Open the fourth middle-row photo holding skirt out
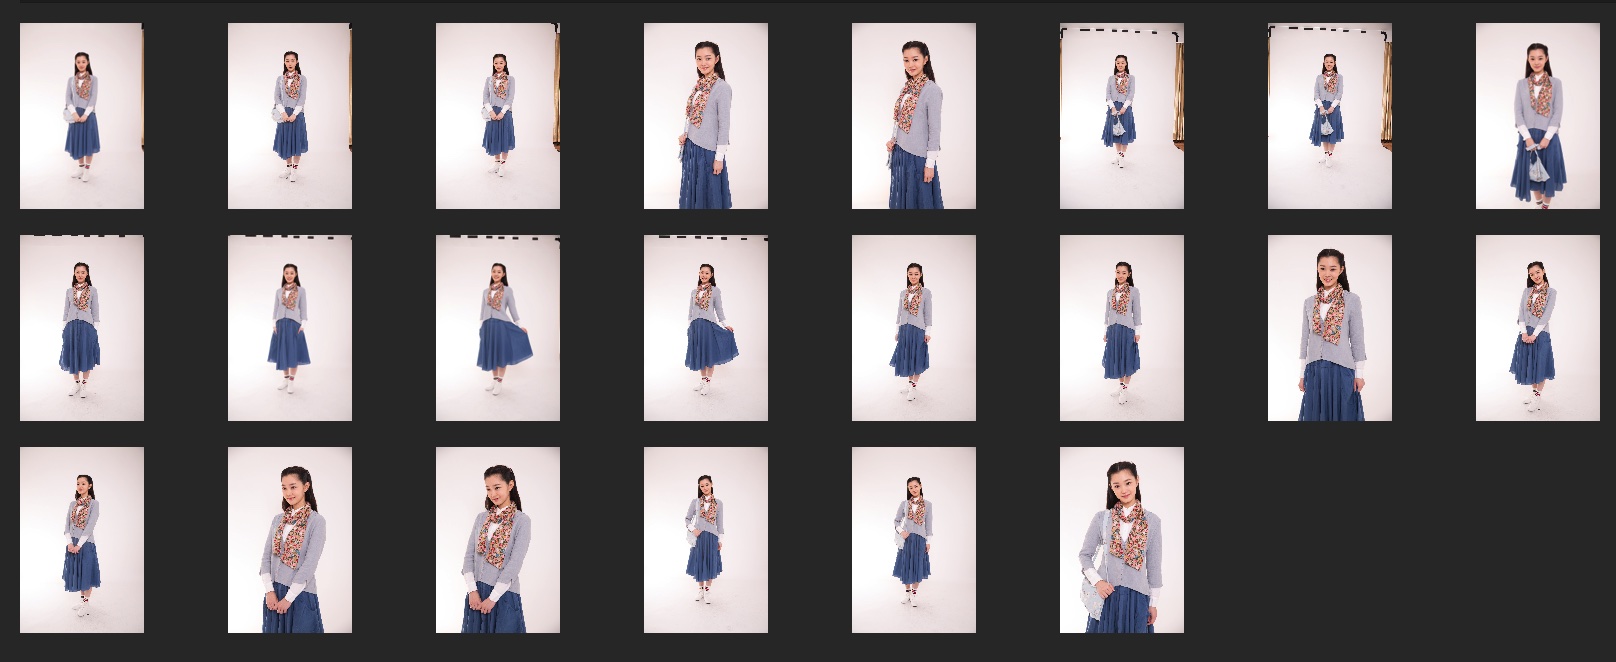 [x=706, y=328]
